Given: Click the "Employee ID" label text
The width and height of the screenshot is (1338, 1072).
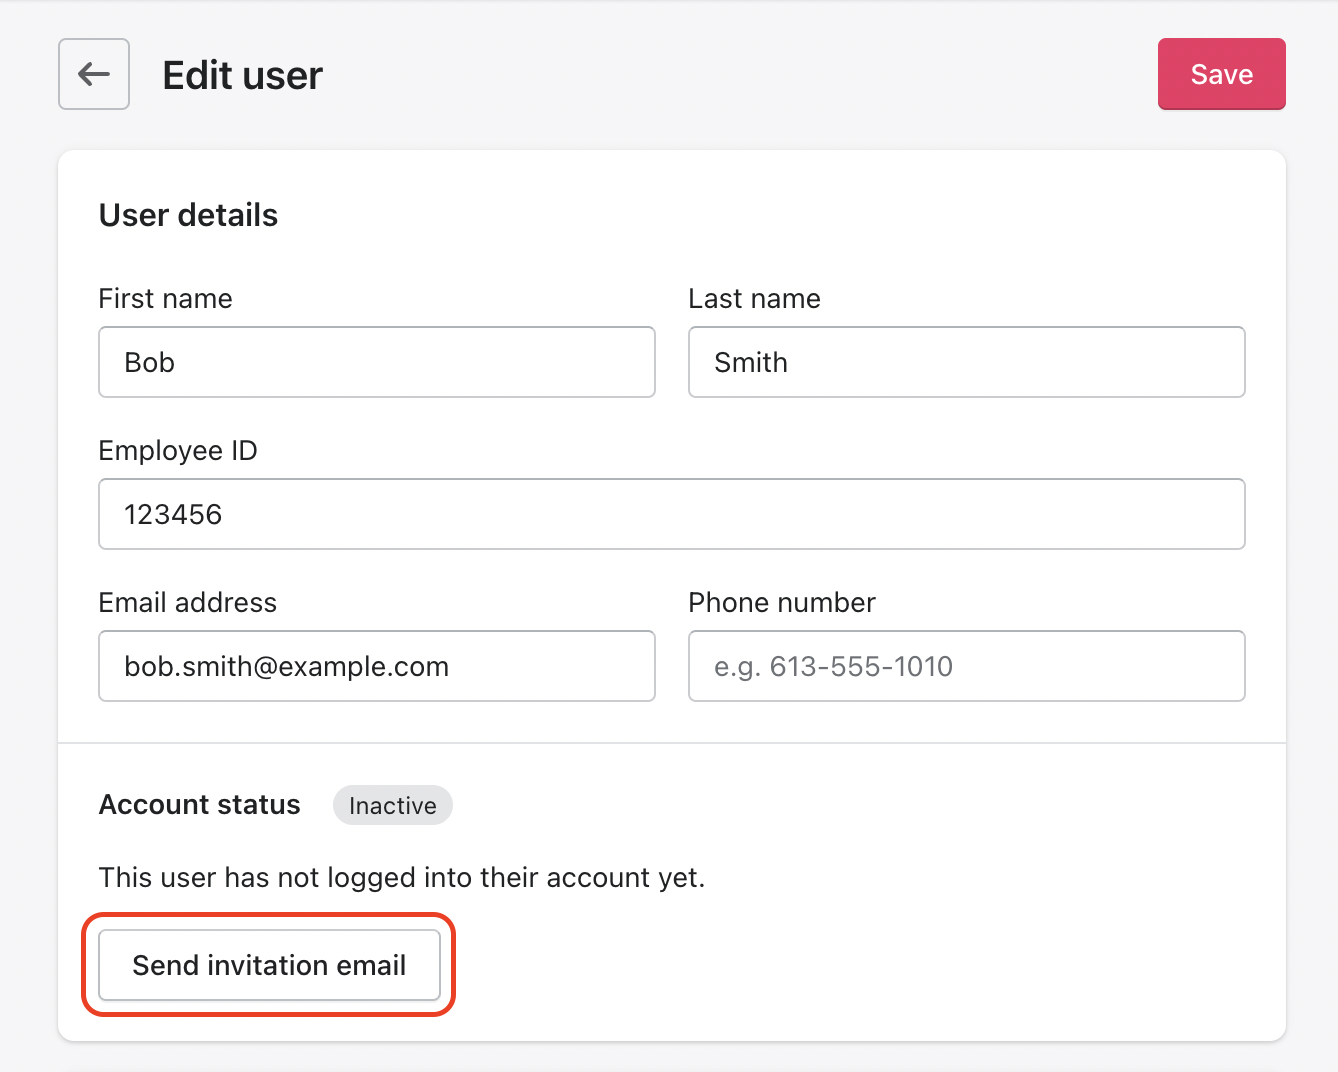Looking at the screenshot, I should click(x=177, y=451).
